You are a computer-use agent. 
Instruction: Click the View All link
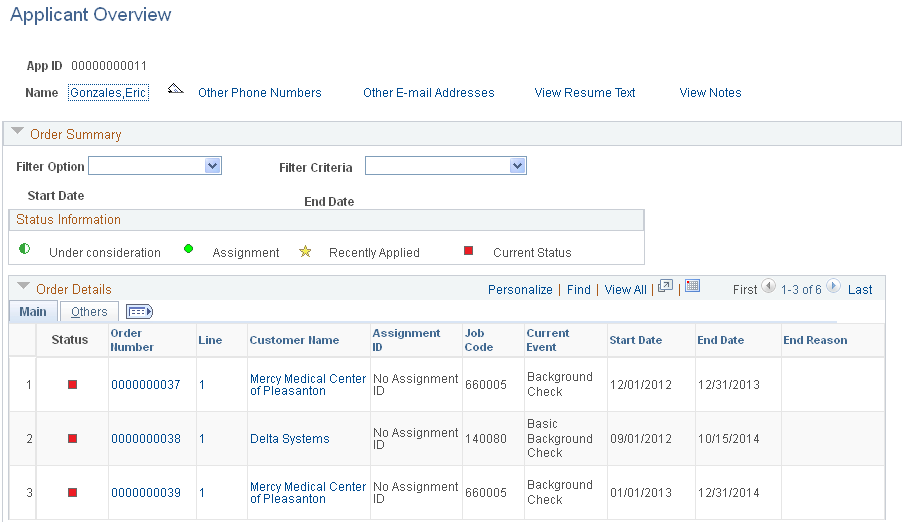pos(625,289)
